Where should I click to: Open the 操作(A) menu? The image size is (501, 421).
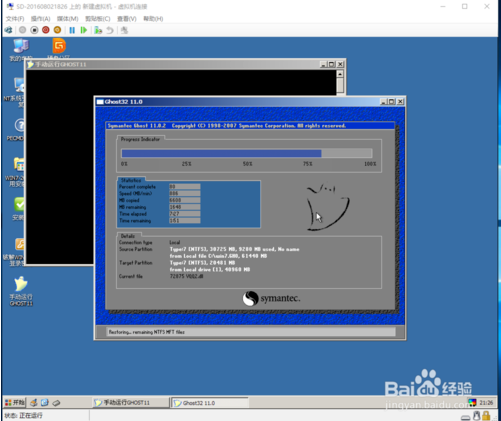click(40, 19)
